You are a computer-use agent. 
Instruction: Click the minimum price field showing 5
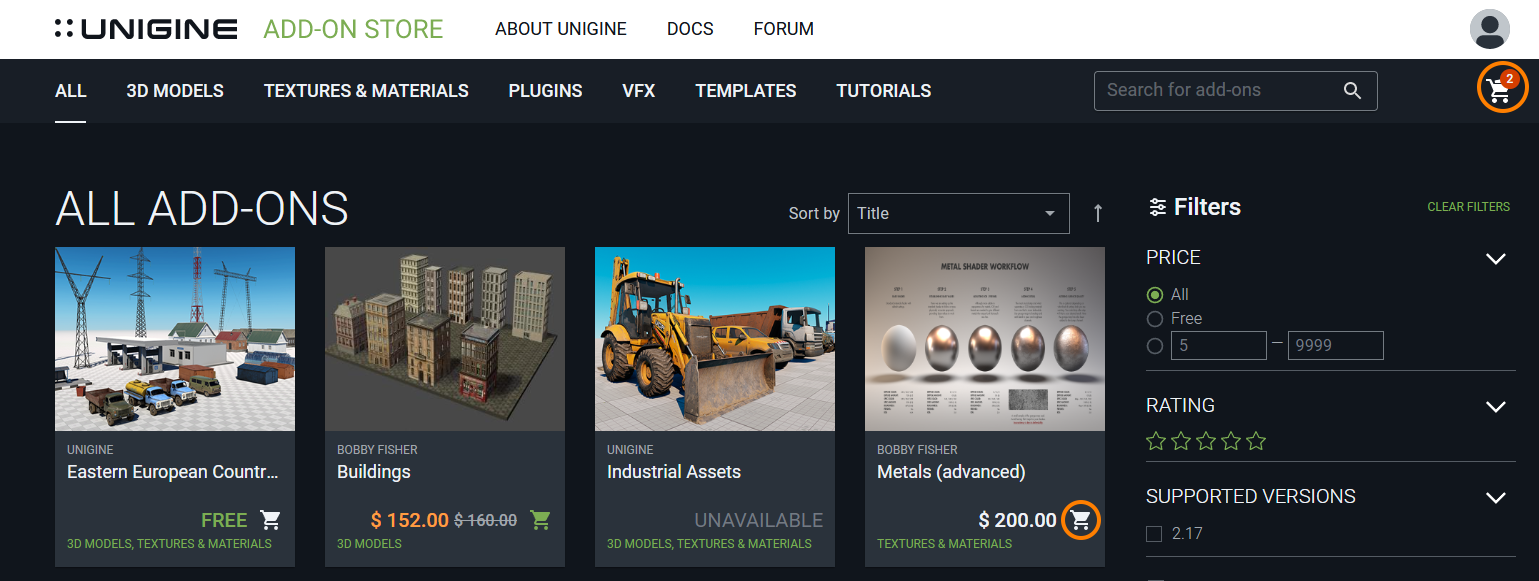[1219, 346]
